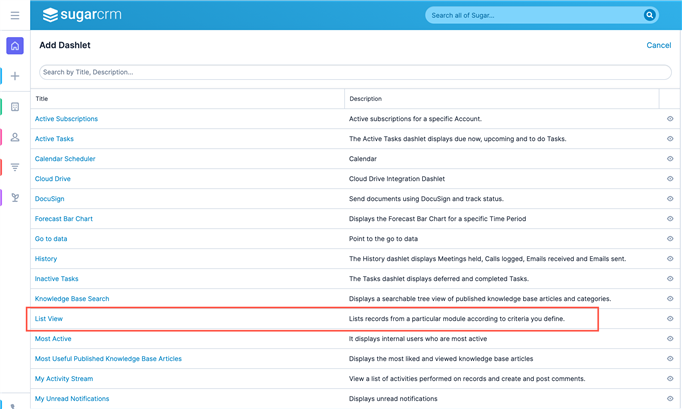Image resolution: width=682 pixels, height=409 pixels.
Task: Preview the Forecast Bar Chart dashlet
Action: tap(670, 219)
